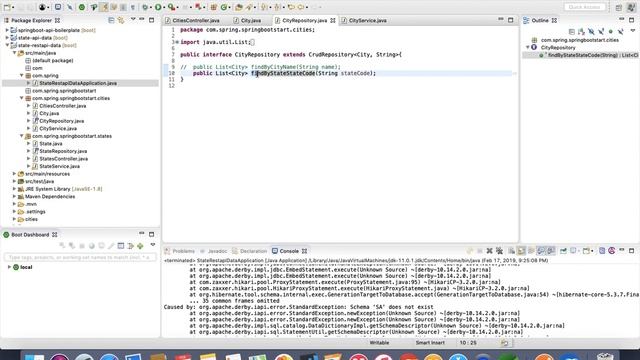This screenshot has height=360, width=640.
Task: Click Smart Insert in status bar
Action: point(430,343)
